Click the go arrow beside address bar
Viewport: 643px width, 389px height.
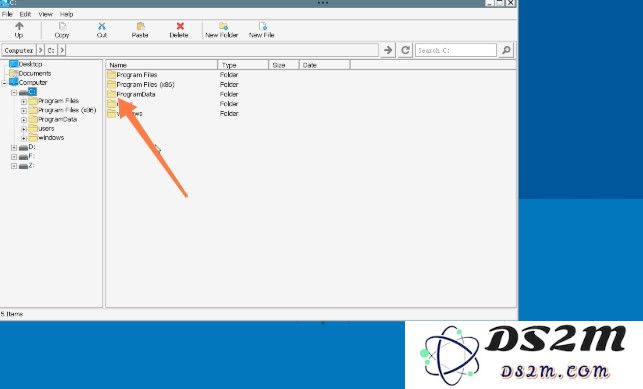(388, 50)
